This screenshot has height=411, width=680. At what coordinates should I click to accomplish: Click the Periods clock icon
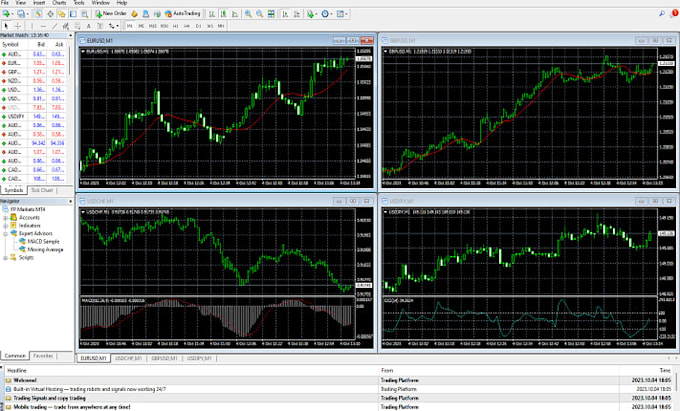(x=325, y=14)
